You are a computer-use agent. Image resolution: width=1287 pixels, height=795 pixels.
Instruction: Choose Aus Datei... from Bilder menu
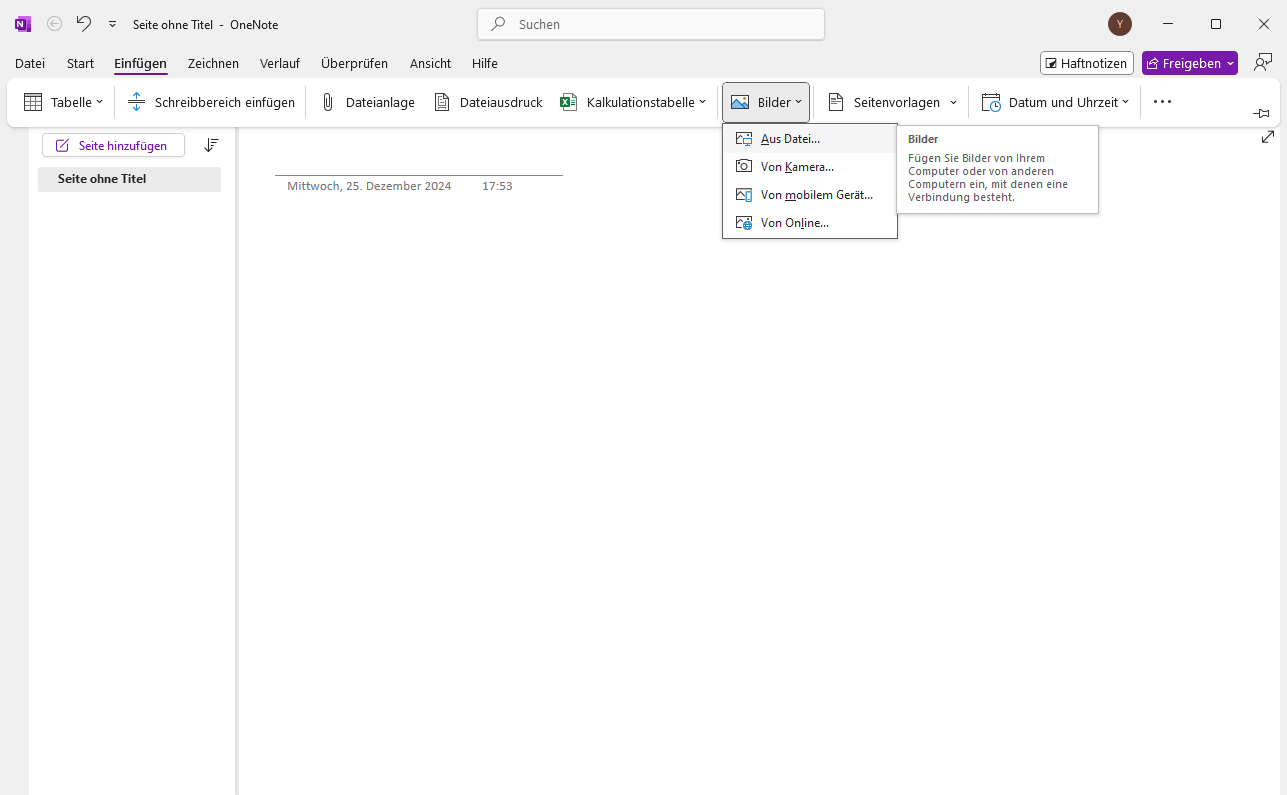coord(810,139)
